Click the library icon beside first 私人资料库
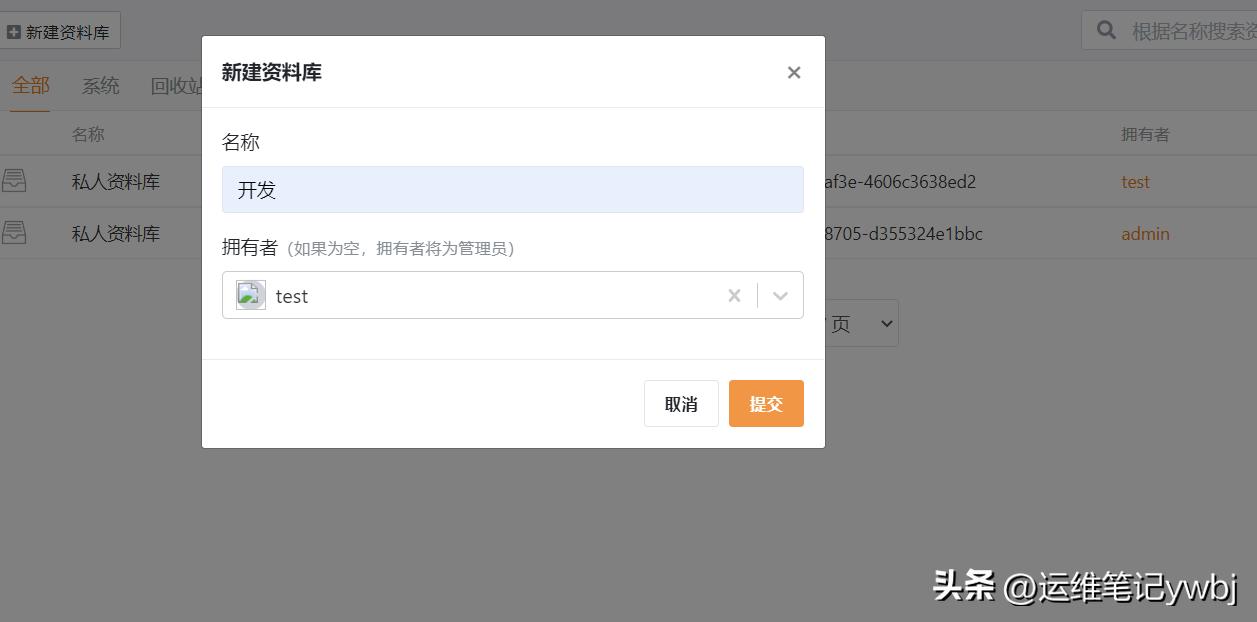Screen dimensions: 1257x622 (14, 181)
